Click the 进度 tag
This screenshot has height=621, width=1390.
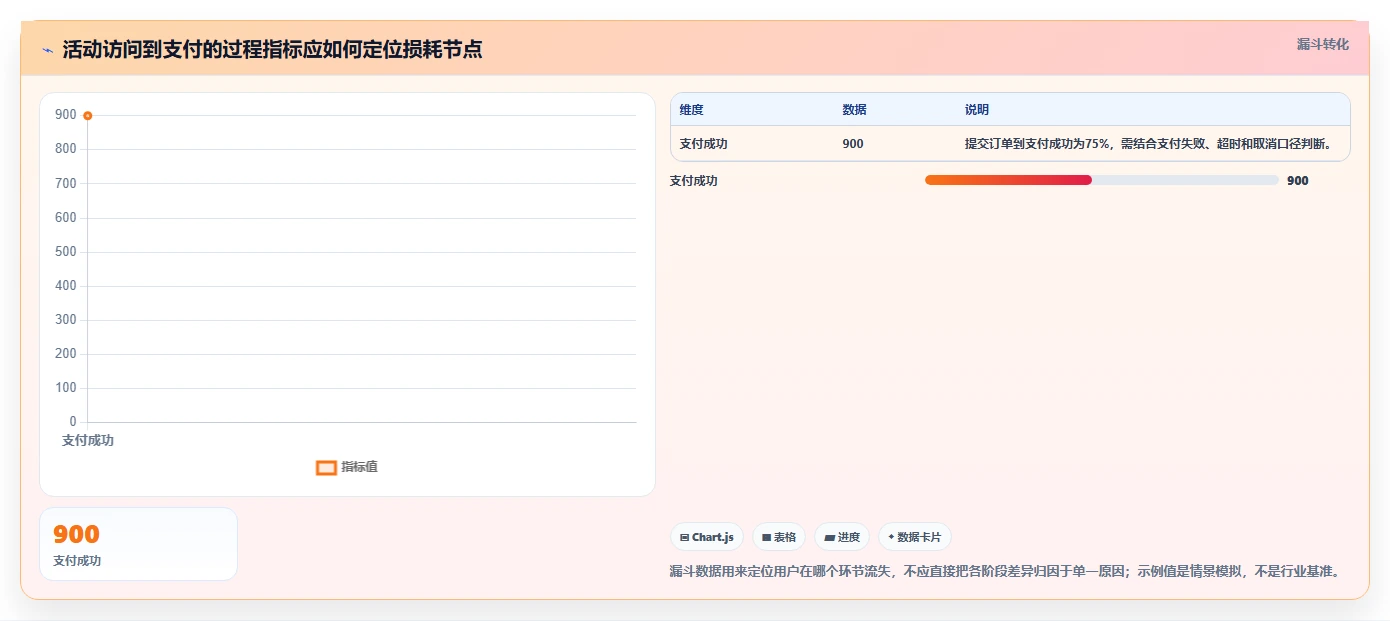click(842, 537)
